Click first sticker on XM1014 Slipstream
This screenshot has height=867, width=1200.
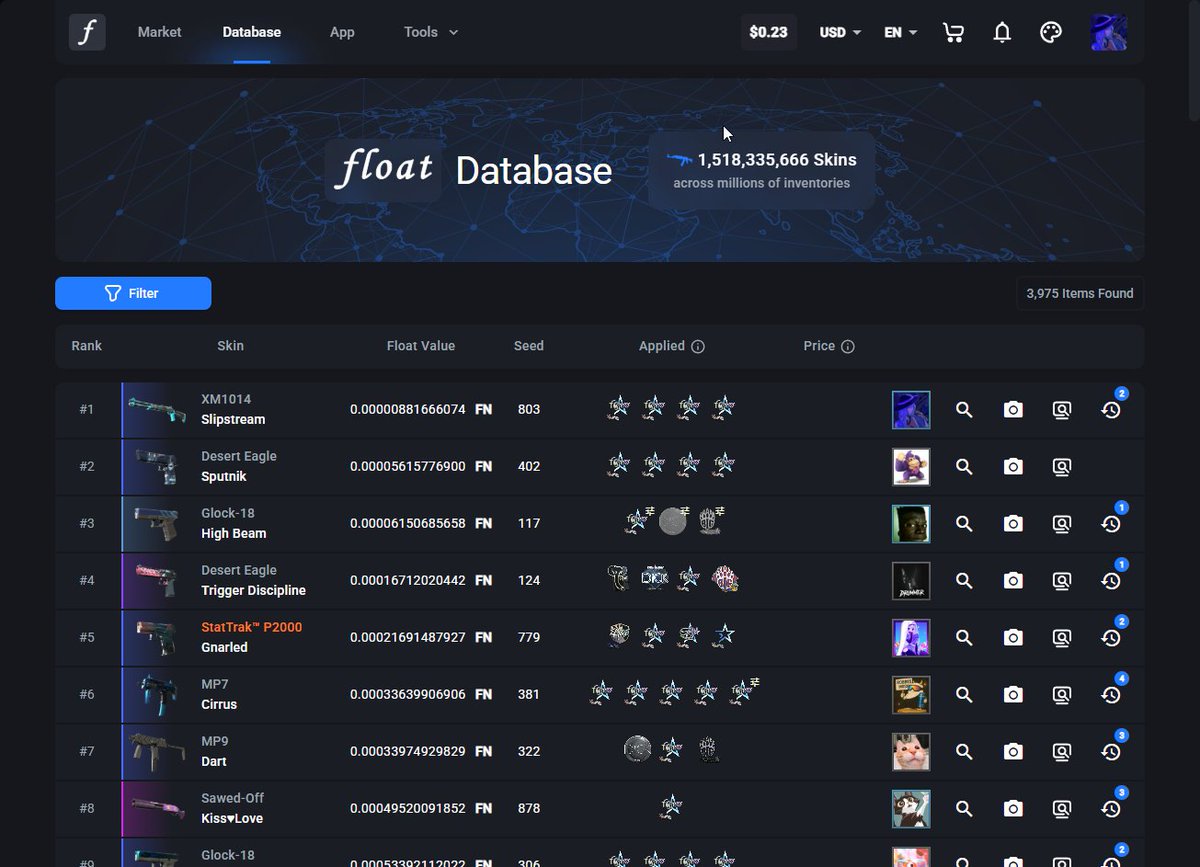pyautogui.click(x=619, y=409)
